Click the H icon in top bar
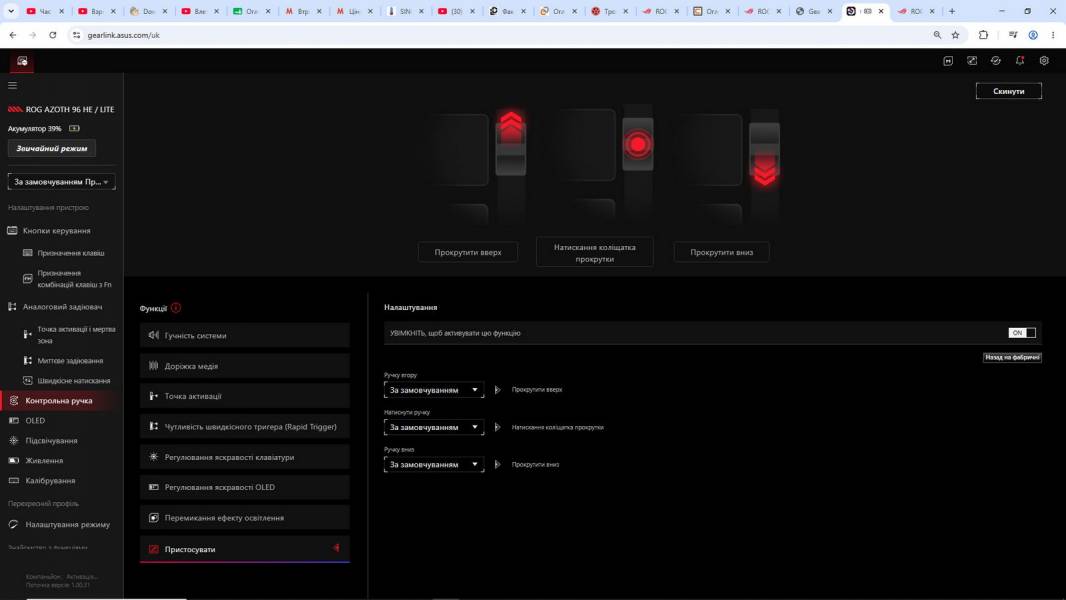The image size is (1066, 600). pos(948,60)
